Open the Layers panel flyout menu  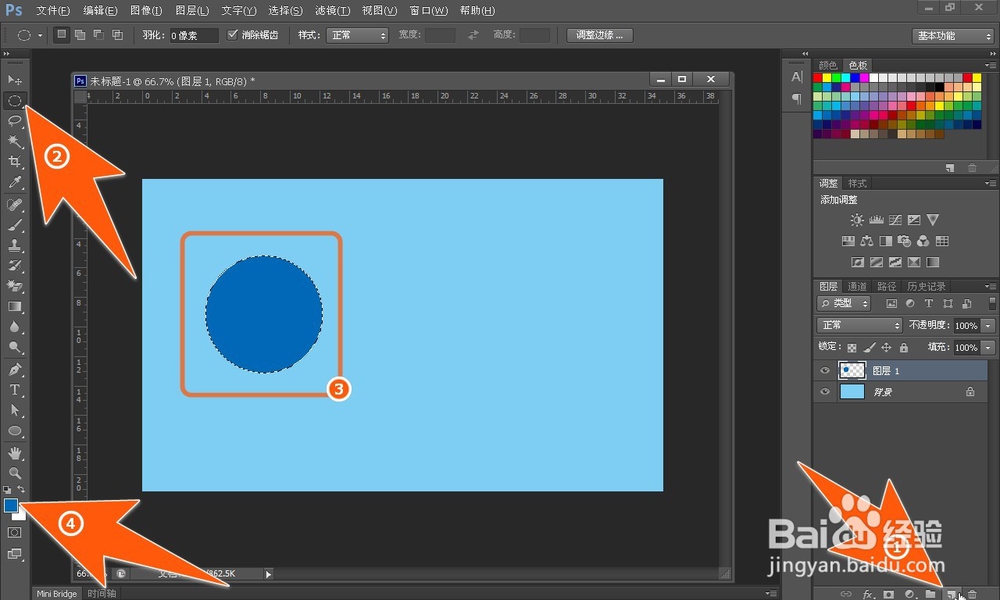click(x=989, y=286)
